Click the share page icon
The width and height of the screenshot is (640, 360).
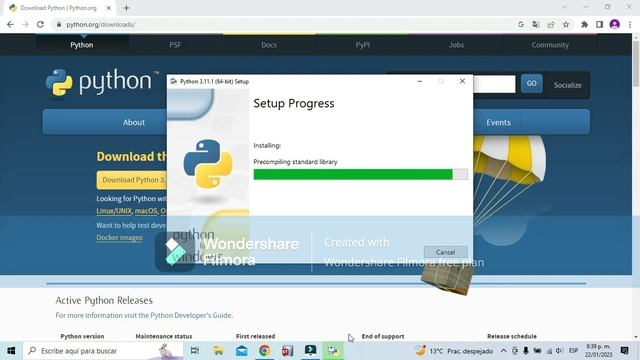pyautogui.click(x=551, y=24)
